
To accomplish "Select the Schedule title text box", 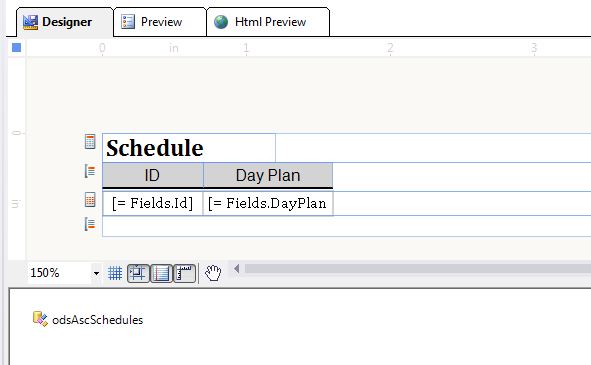I will [x=189, y=147].
